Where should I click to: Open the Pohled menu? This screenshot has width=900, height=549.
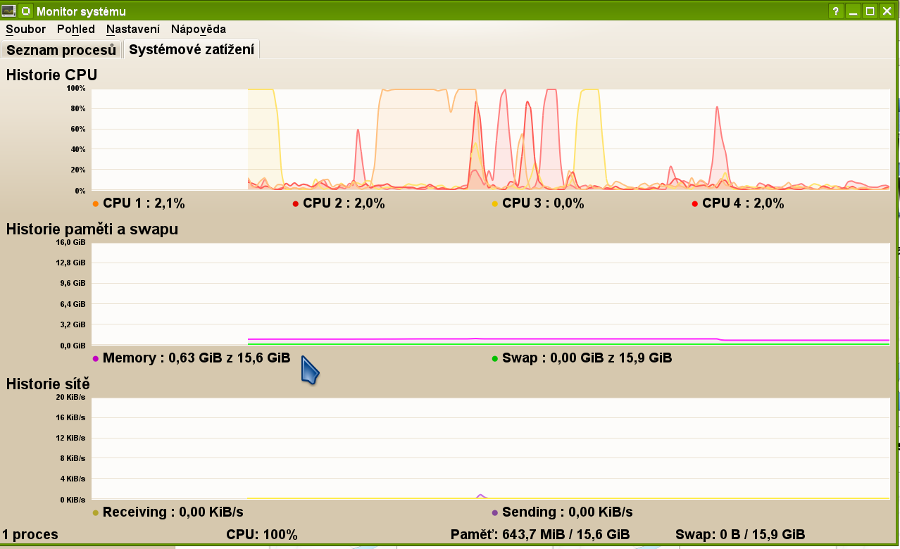76,29
